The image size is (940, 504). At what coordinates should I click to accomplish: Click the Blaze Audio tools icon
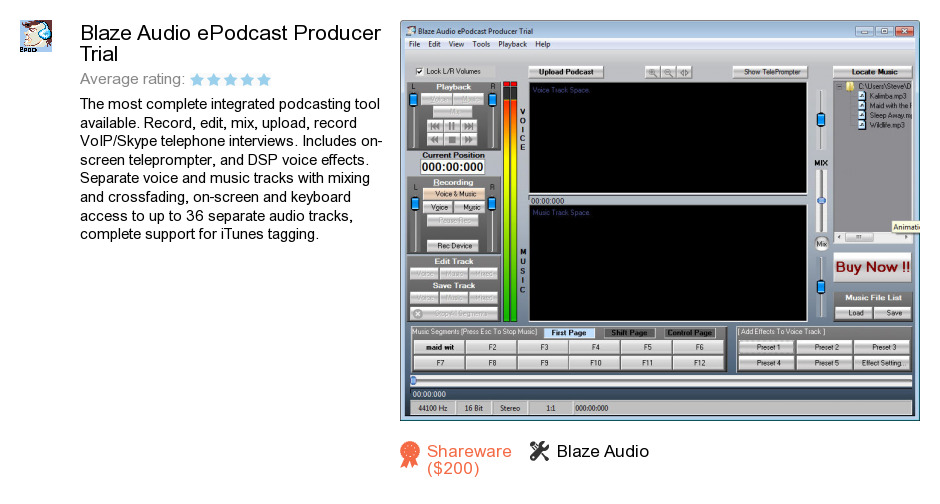pos(539,451)
